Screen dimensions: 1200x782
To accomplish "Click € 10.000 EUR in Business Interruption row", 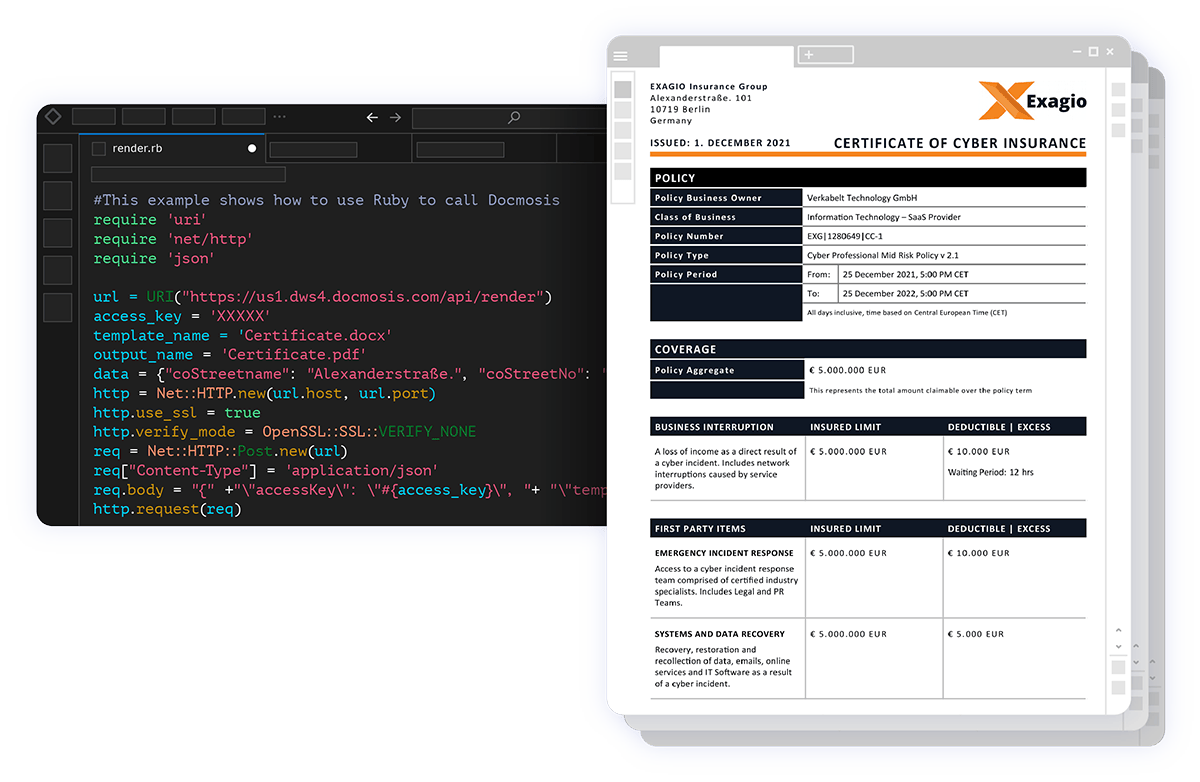I will pyautogui.click(x=979, y=451).
